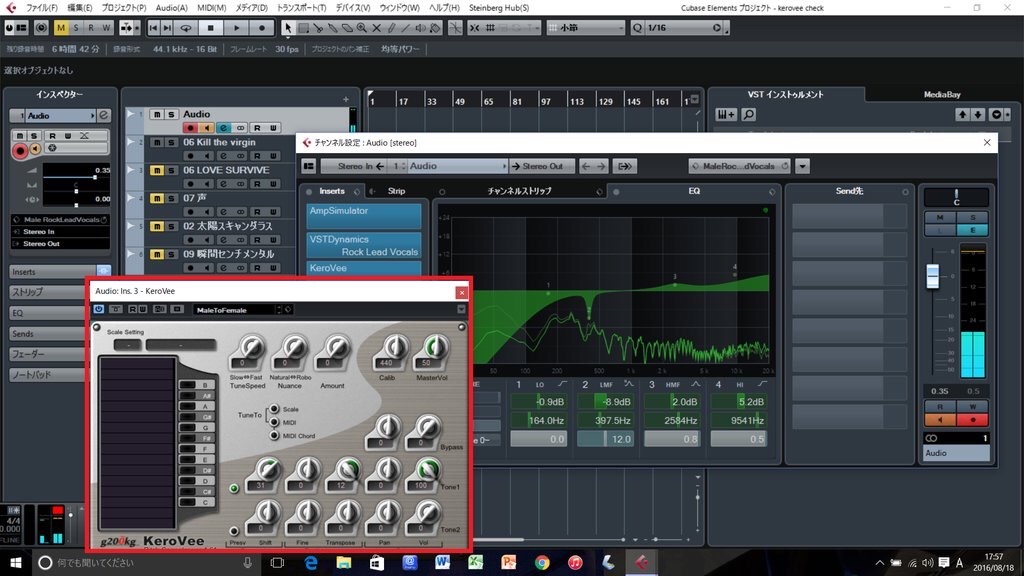Click the plus Add Track icon
This screenshot has height=576, width=1024.
click(x=345, y=99)
